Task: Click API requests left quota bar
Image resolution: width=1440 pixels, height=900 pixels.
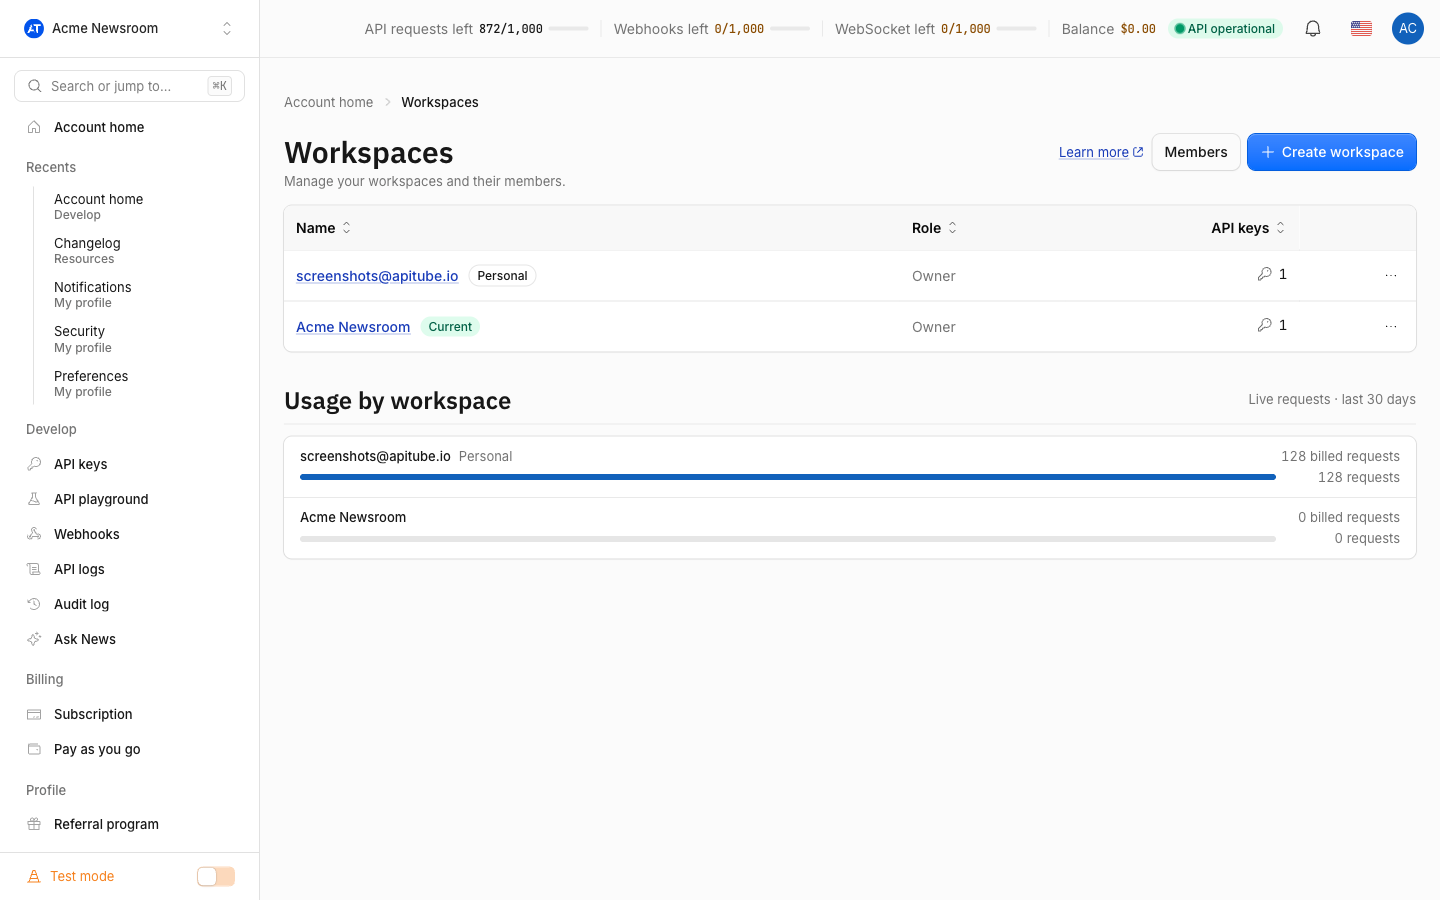Action: click(569, 29)
